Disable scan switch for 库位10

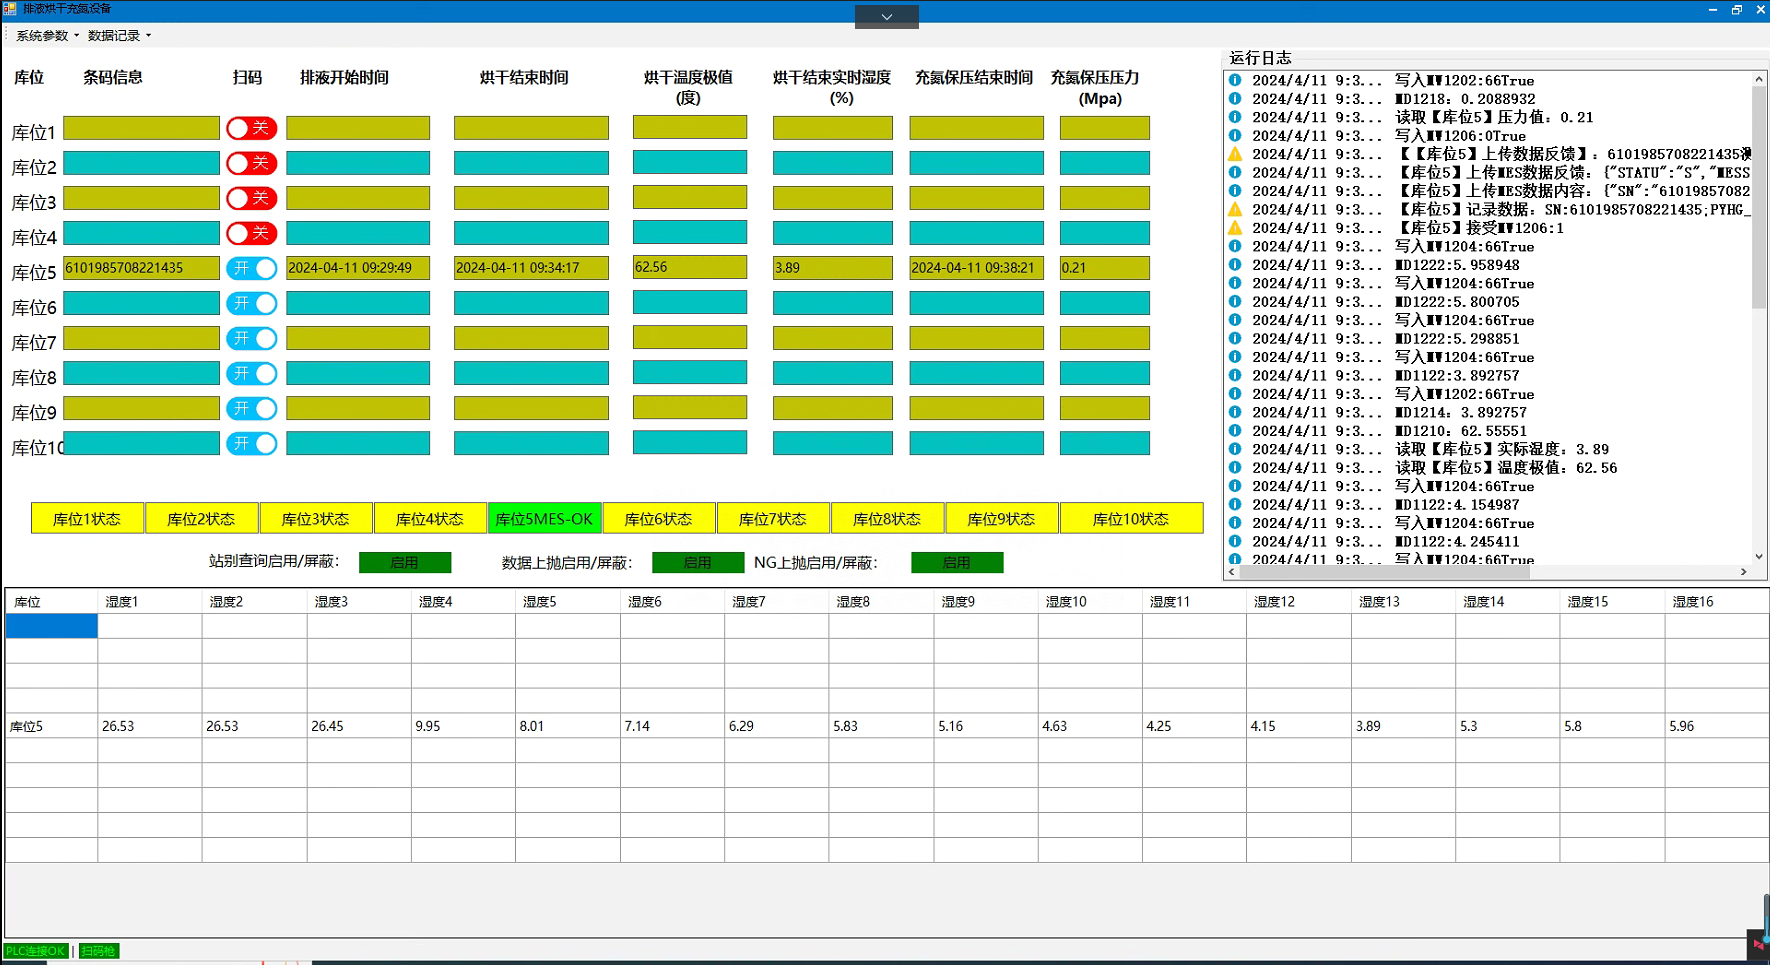[251, 443]
